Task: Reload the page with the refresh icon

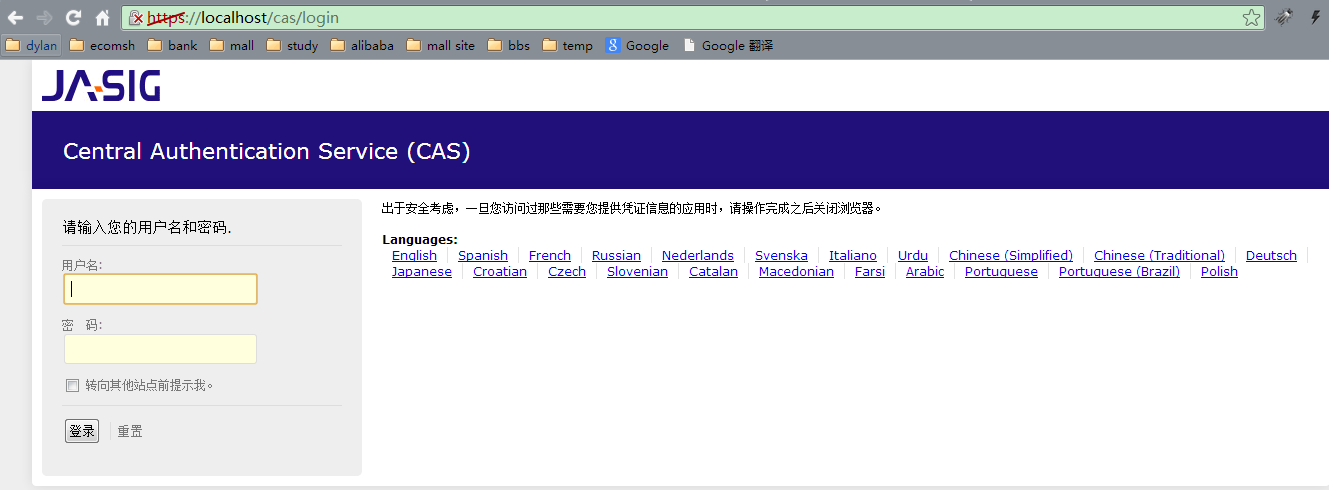Action: click(73, 18)
